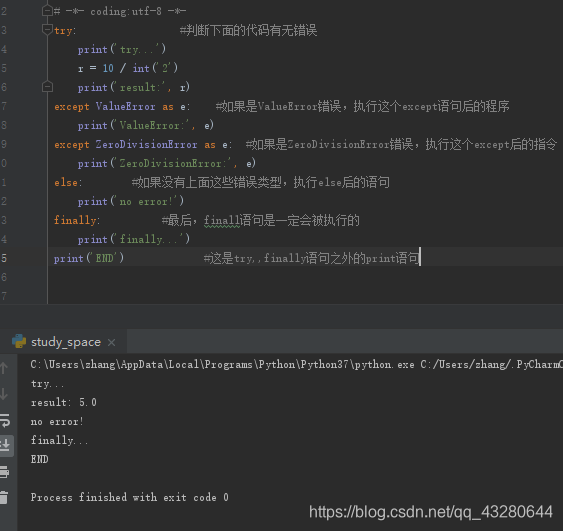Click the print('ValueError:', e) statement
Screen dimensions: 563x531
point(145,125)
